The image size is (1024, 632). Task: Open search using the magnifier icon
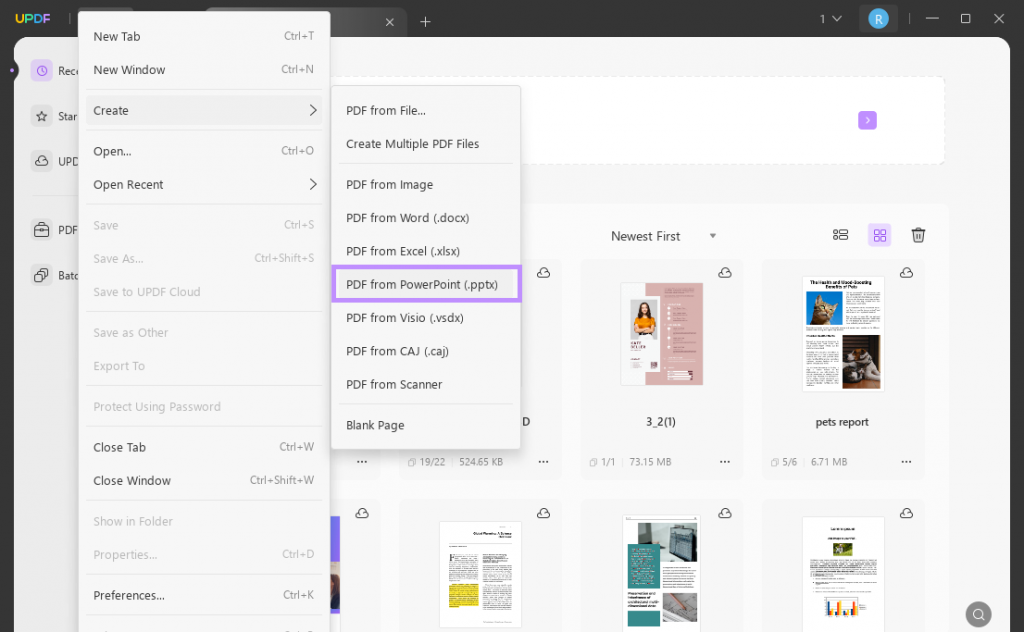(978, 613)
